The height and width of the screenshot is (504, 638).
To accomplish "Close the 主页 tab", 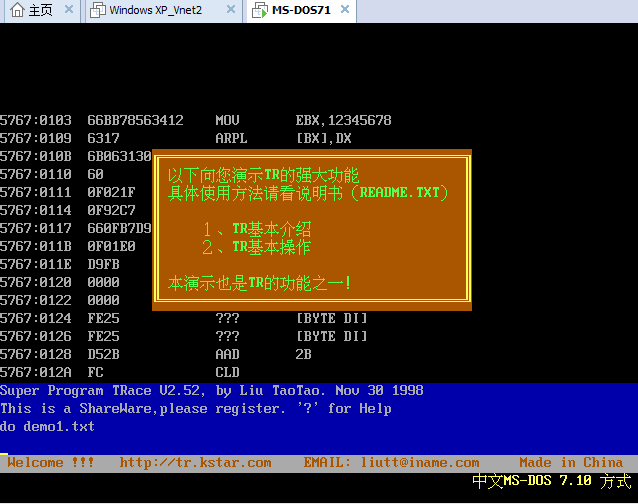I will pos(69,9).
